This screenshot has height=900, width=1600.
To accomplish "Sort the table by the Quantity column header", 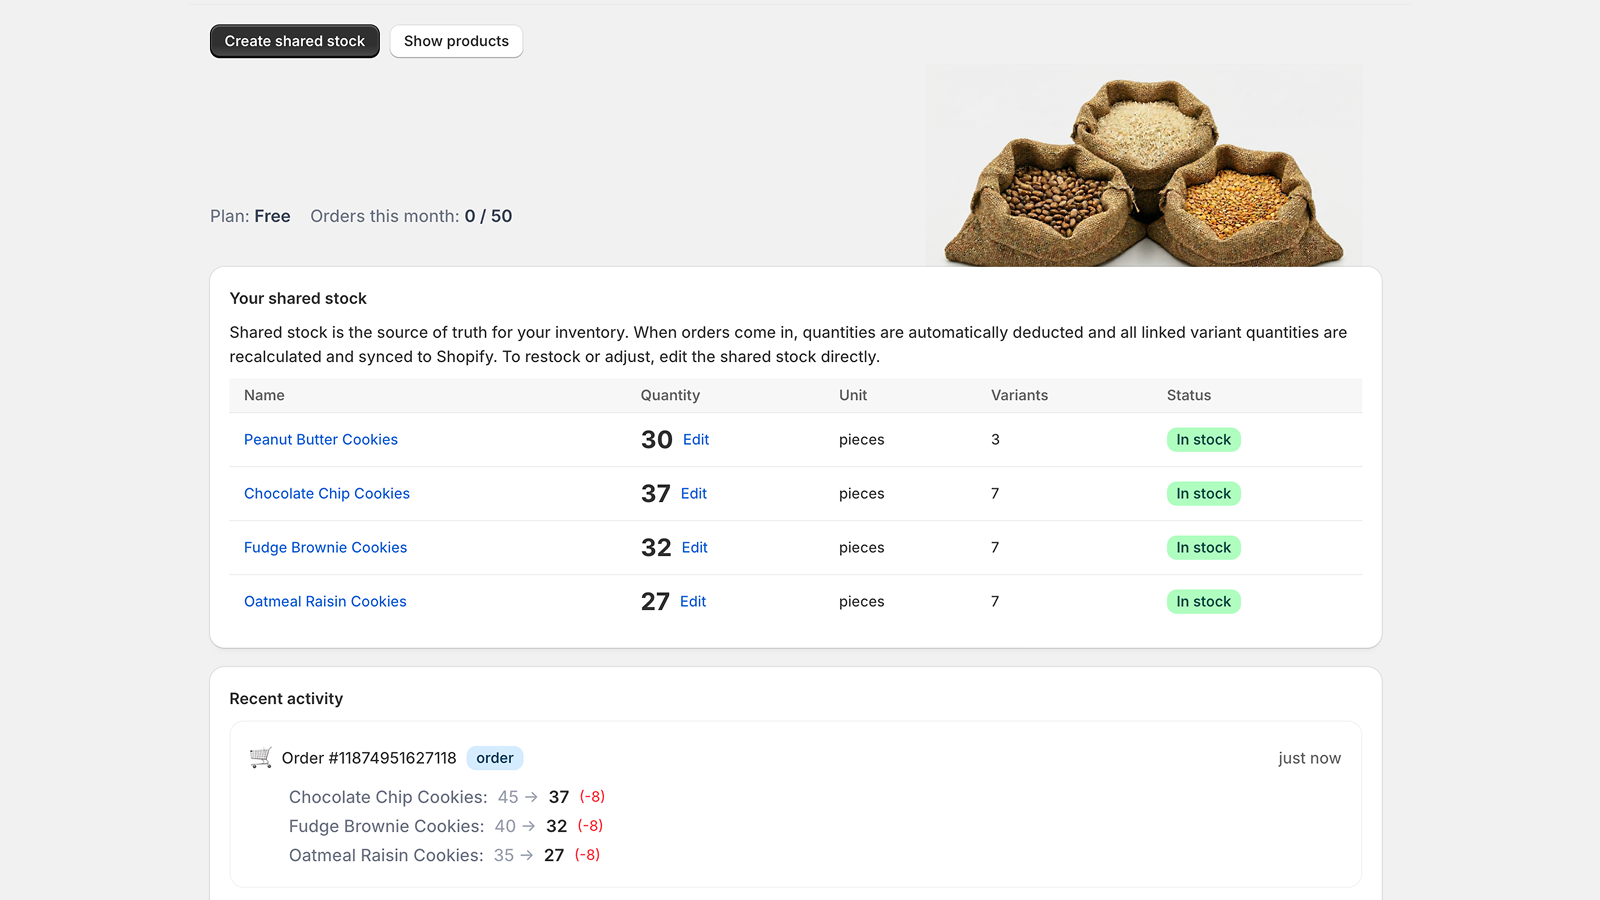I will [x=670, y=395].
